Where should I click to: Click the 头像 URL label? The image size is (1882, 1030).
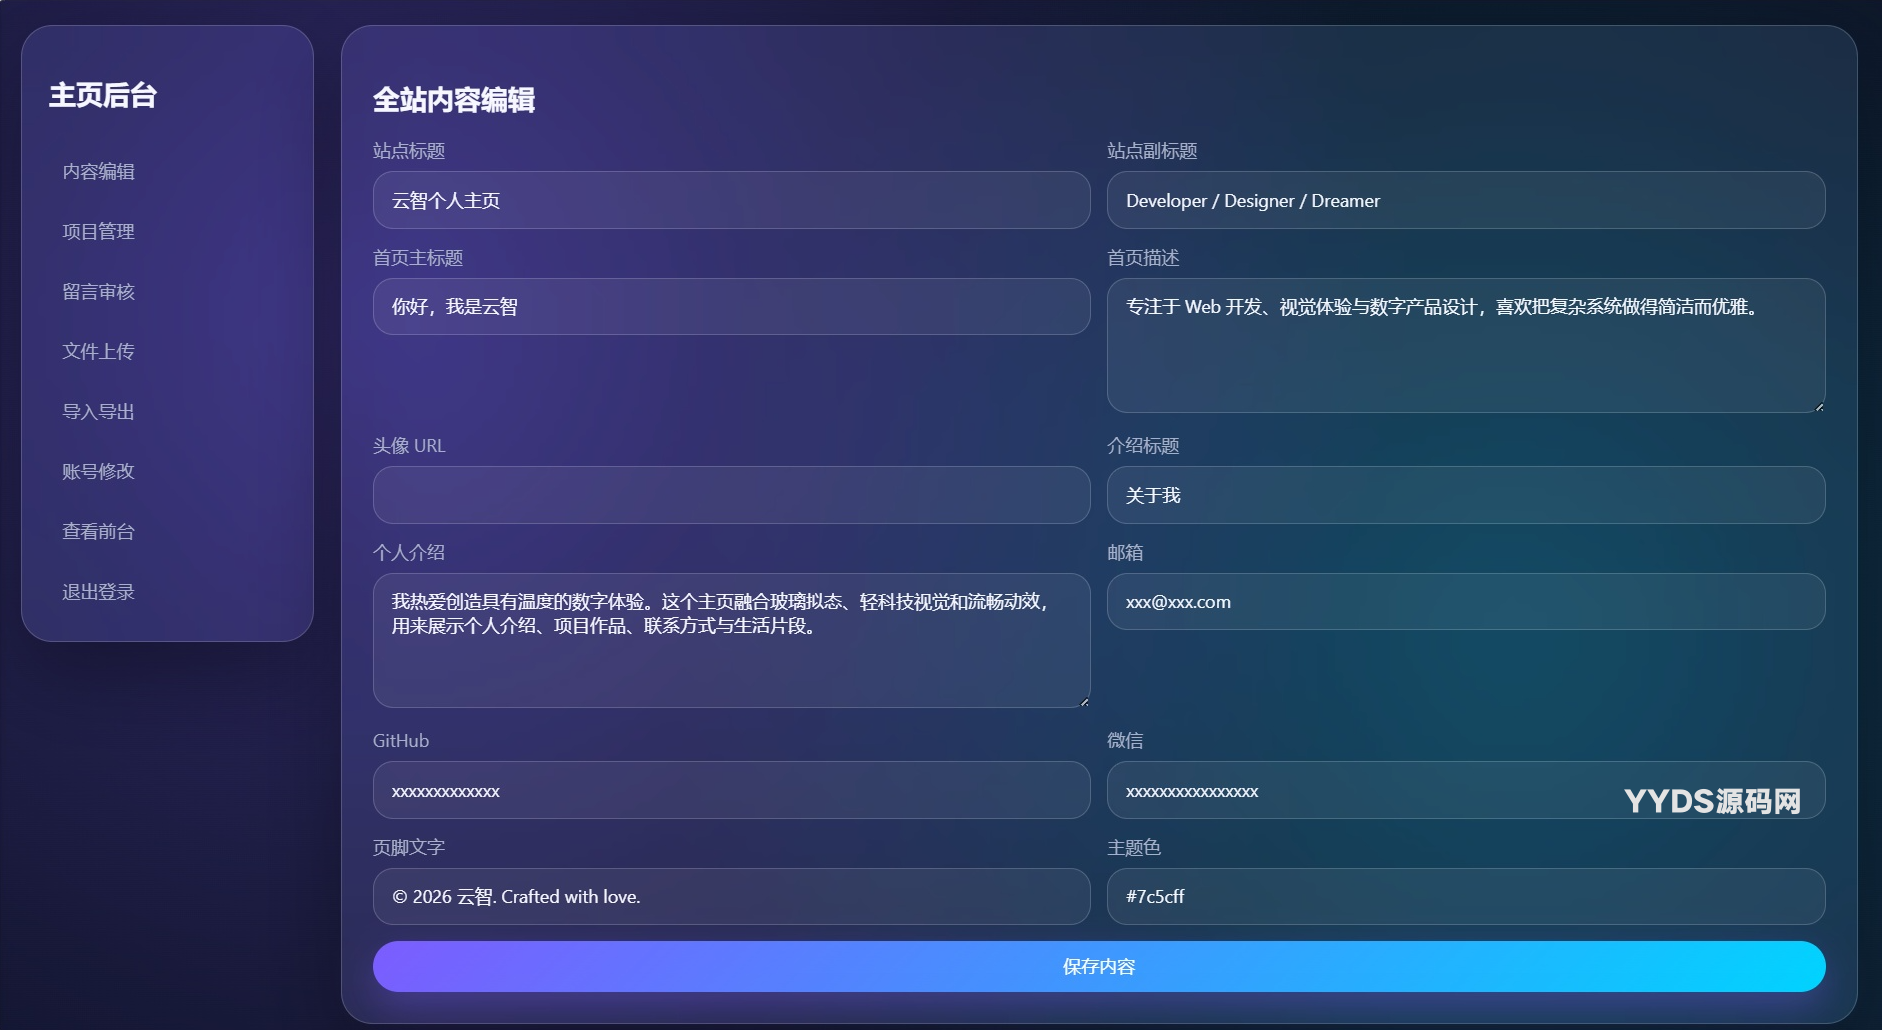pyautogui.click(x=409, y=446)
